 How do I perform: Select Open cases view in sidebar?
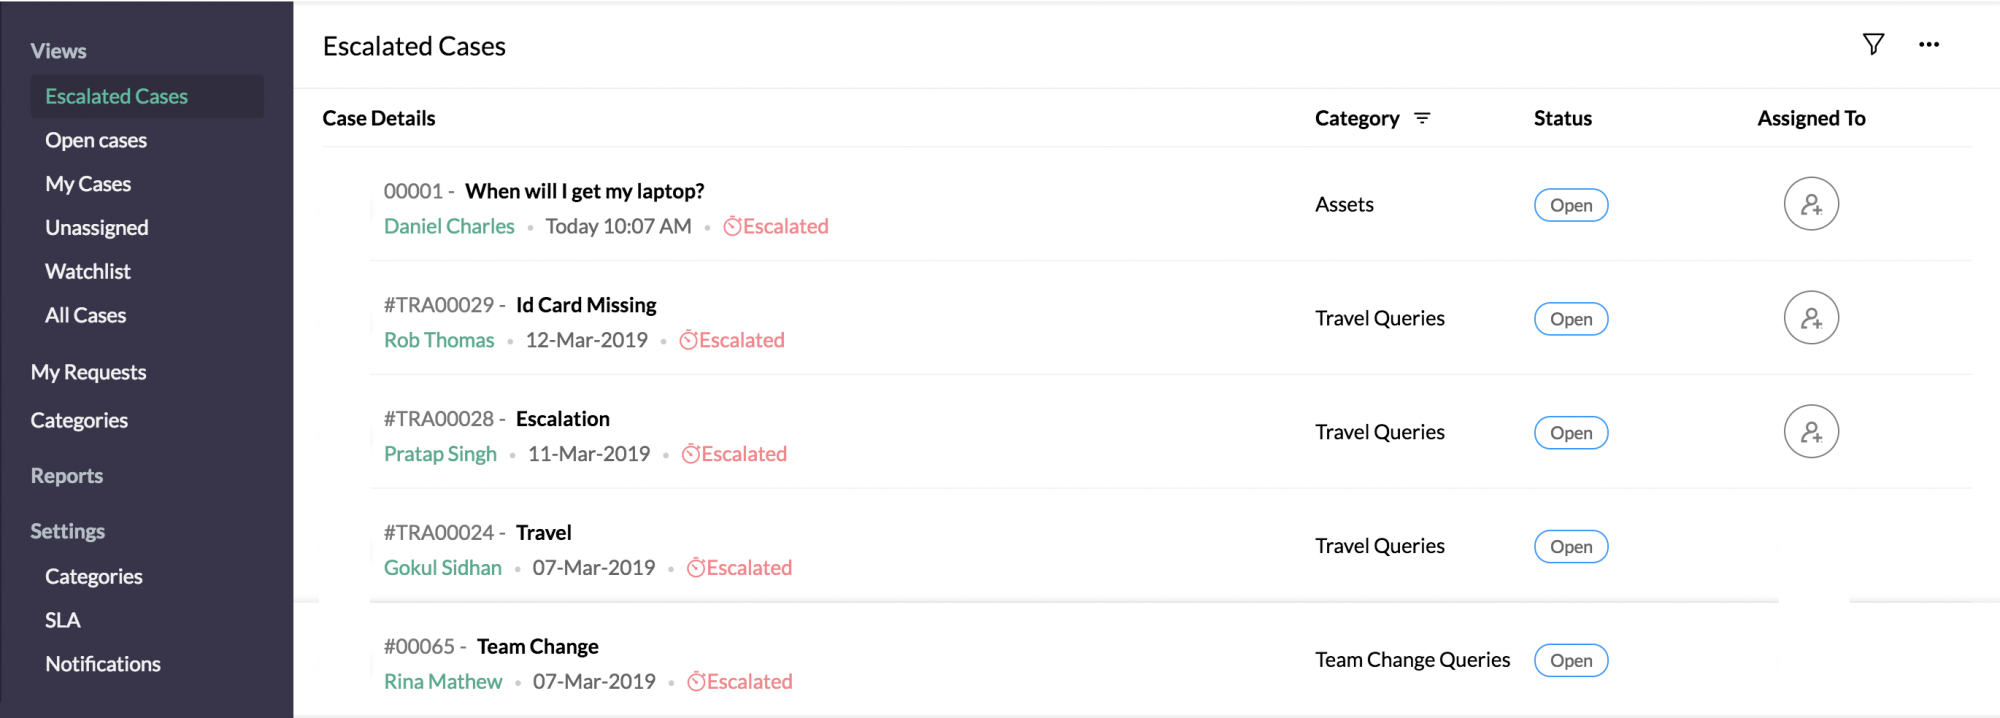96,141
